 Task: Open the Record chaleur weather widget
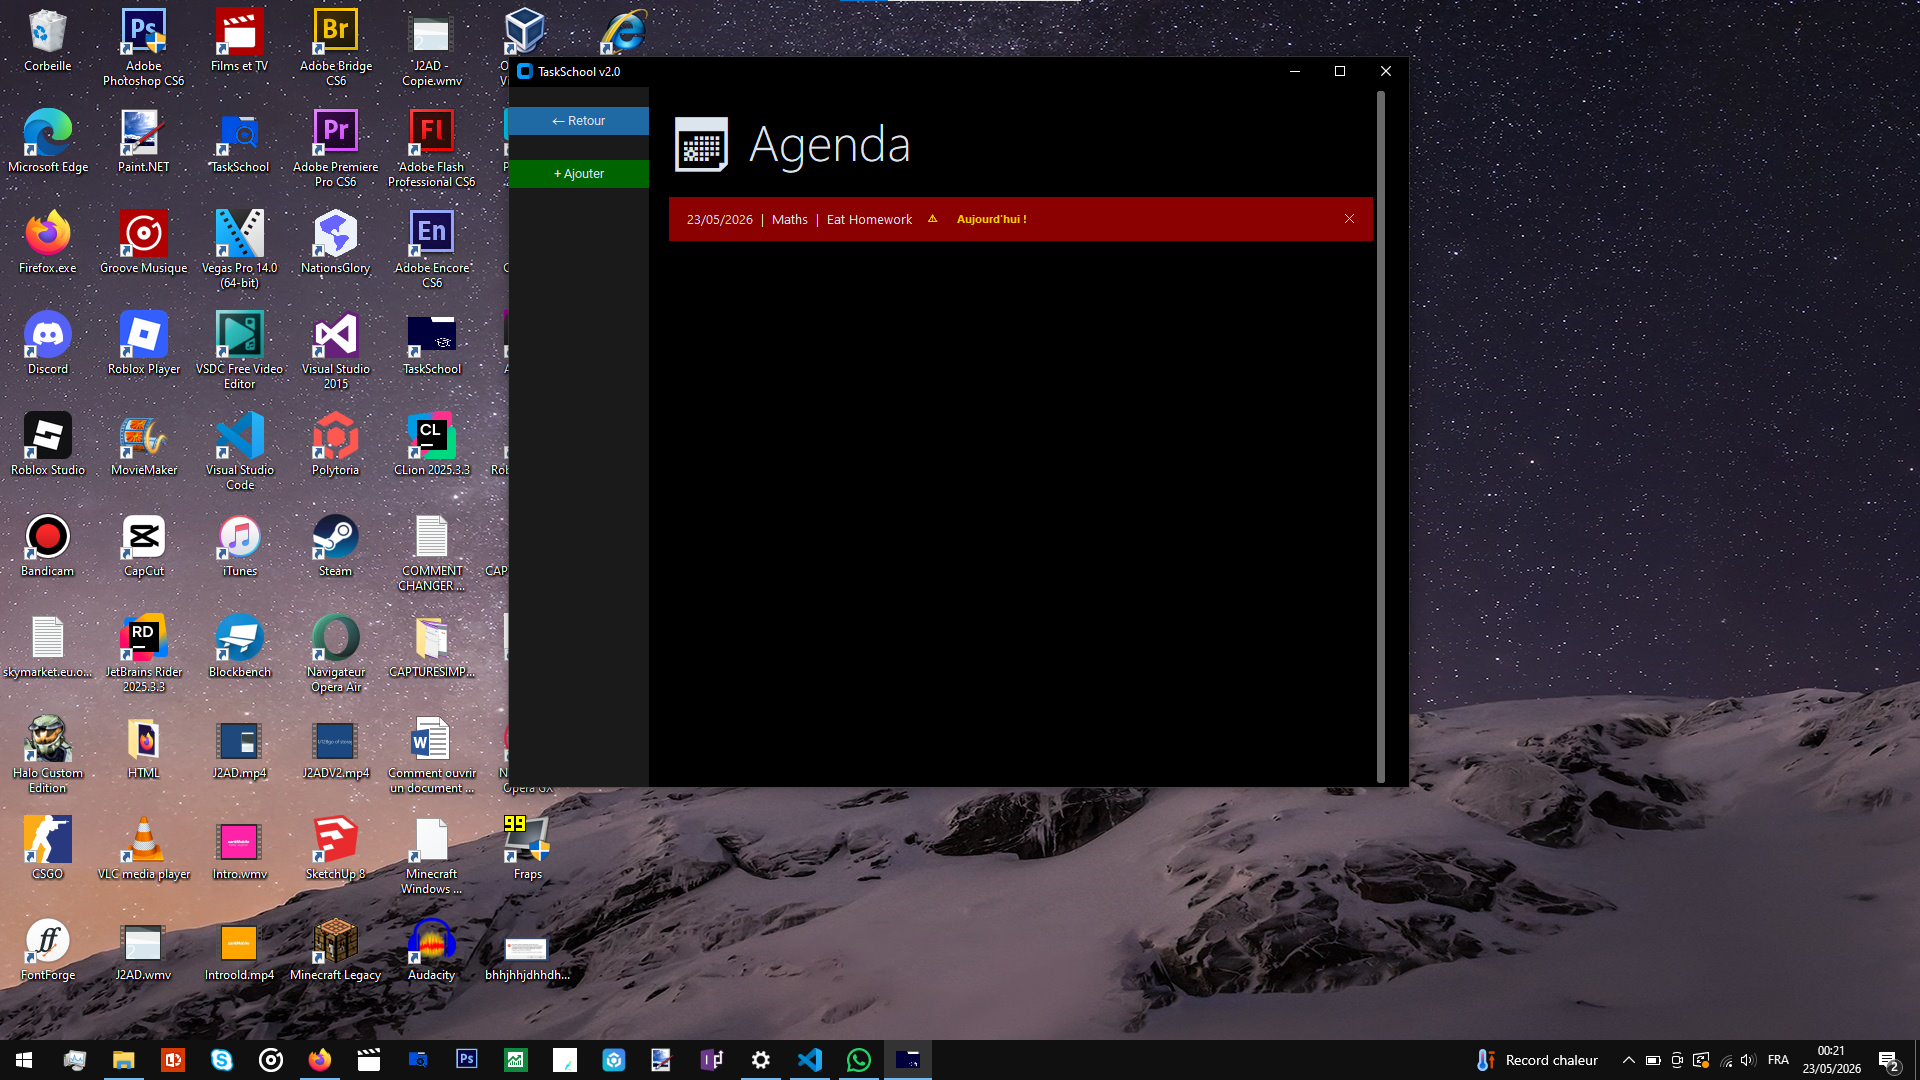click(x=1538, y=1060)
